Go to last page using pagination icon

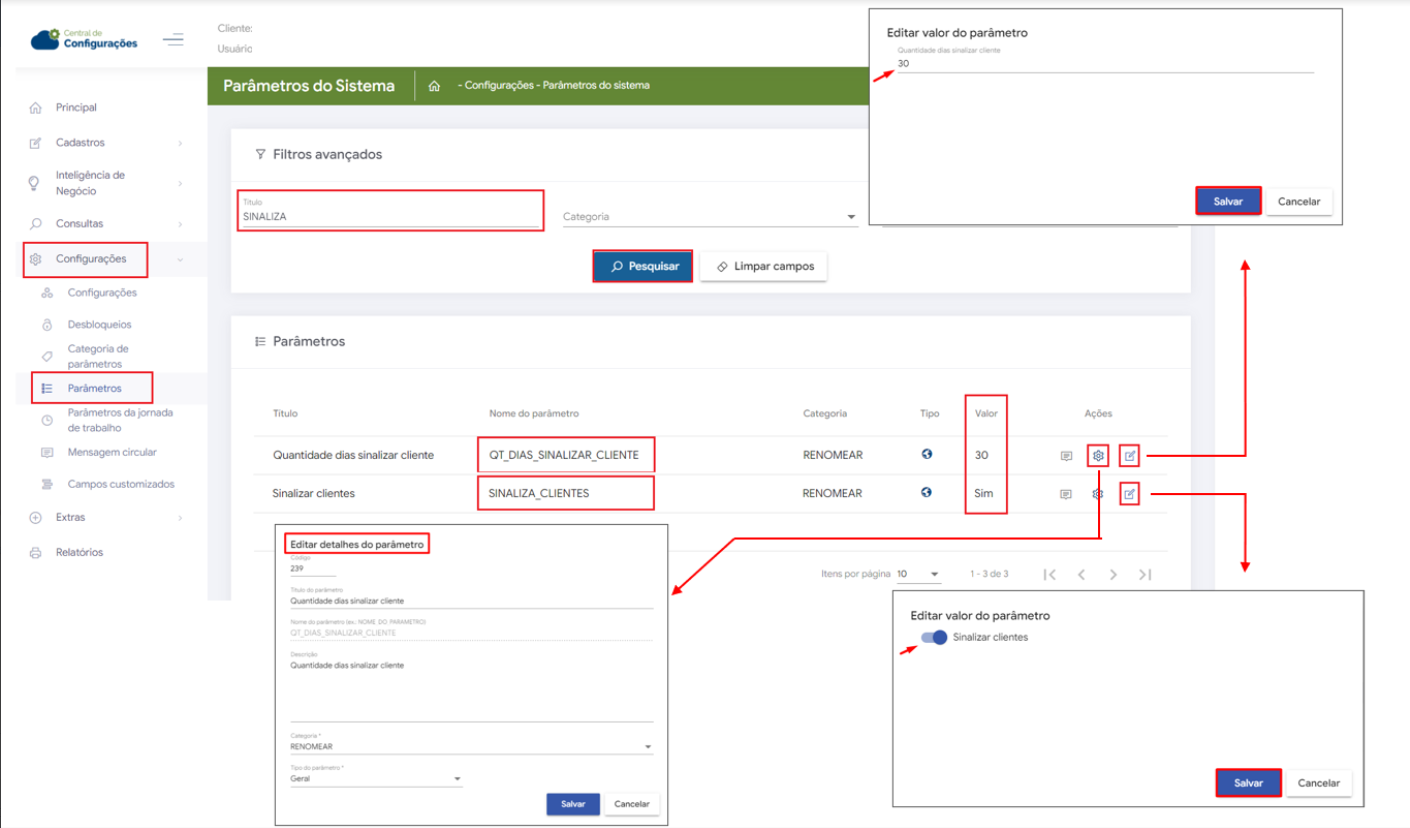(x=1145, y=575)
